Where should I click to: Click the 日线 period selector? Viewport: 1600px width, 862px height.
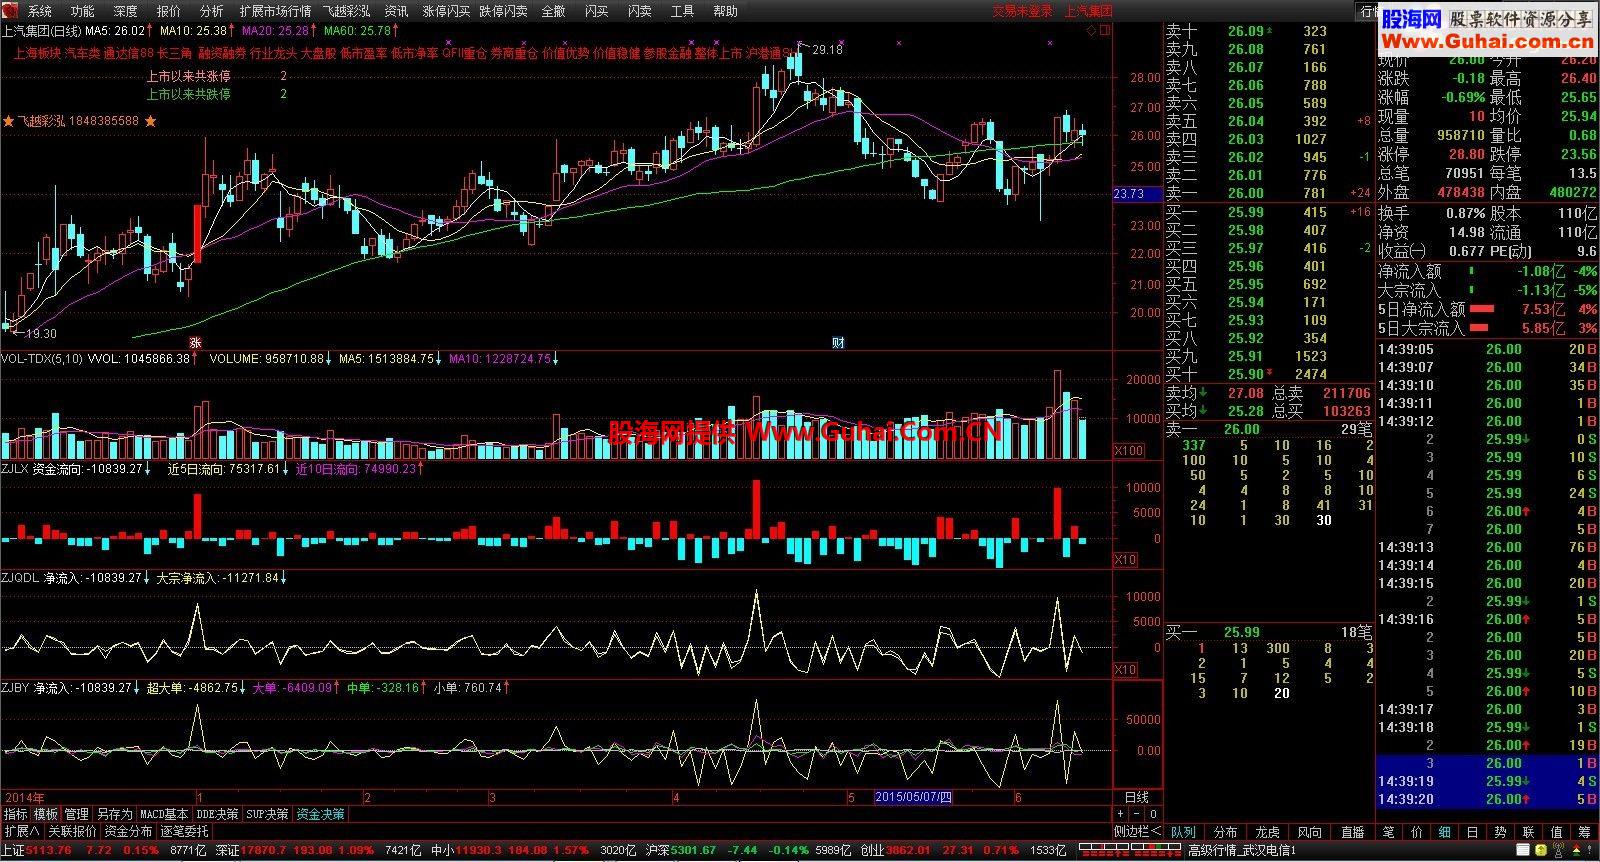click(1137, 797)
